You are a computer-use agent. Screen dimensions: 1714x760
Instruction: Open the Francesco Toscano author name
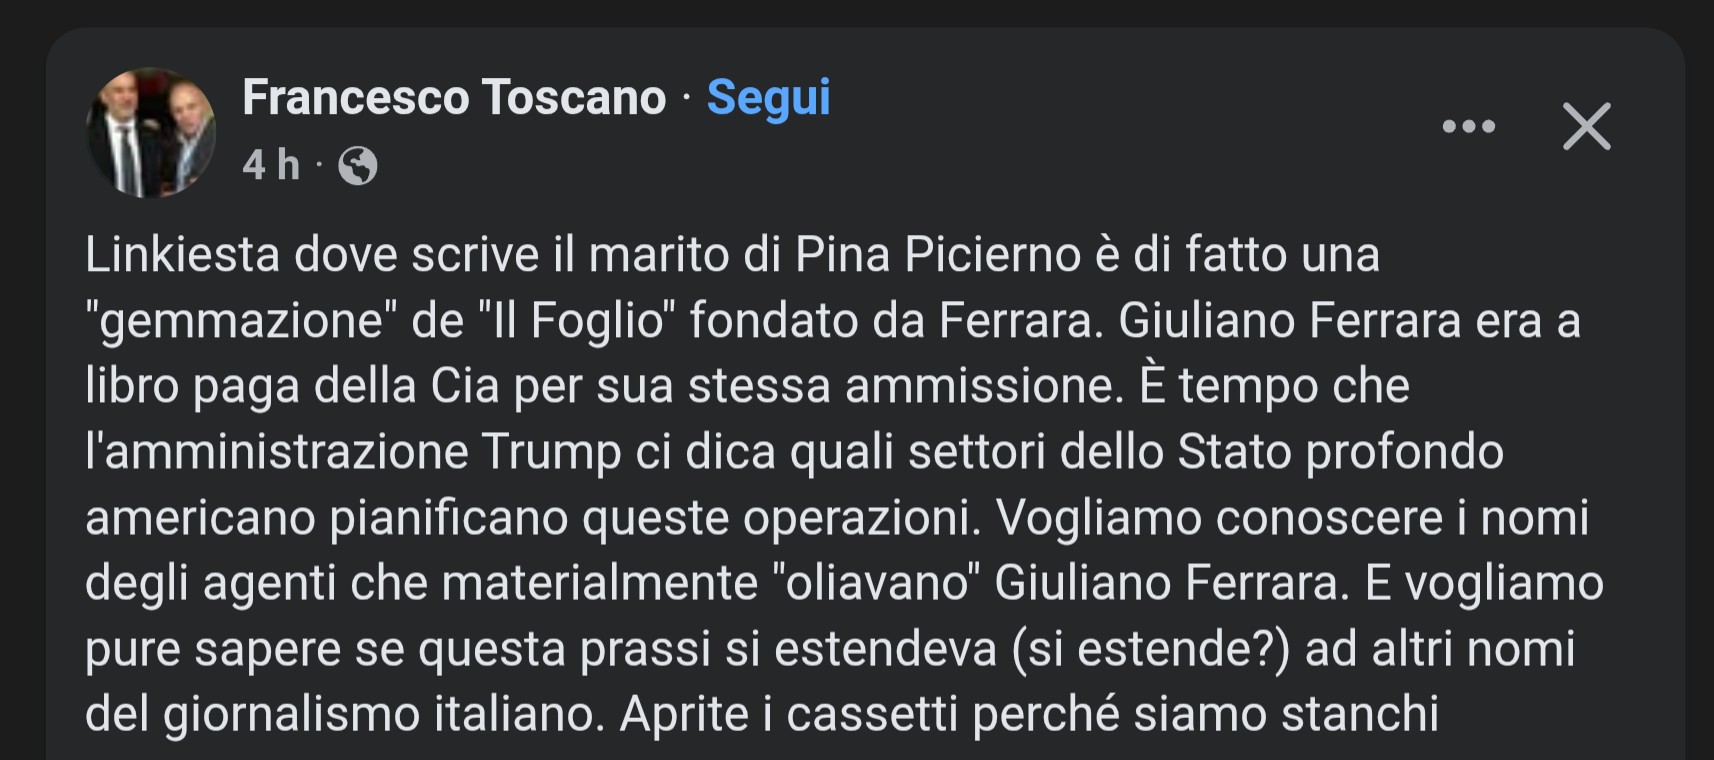pyautogui.click(x=454, y=98)
